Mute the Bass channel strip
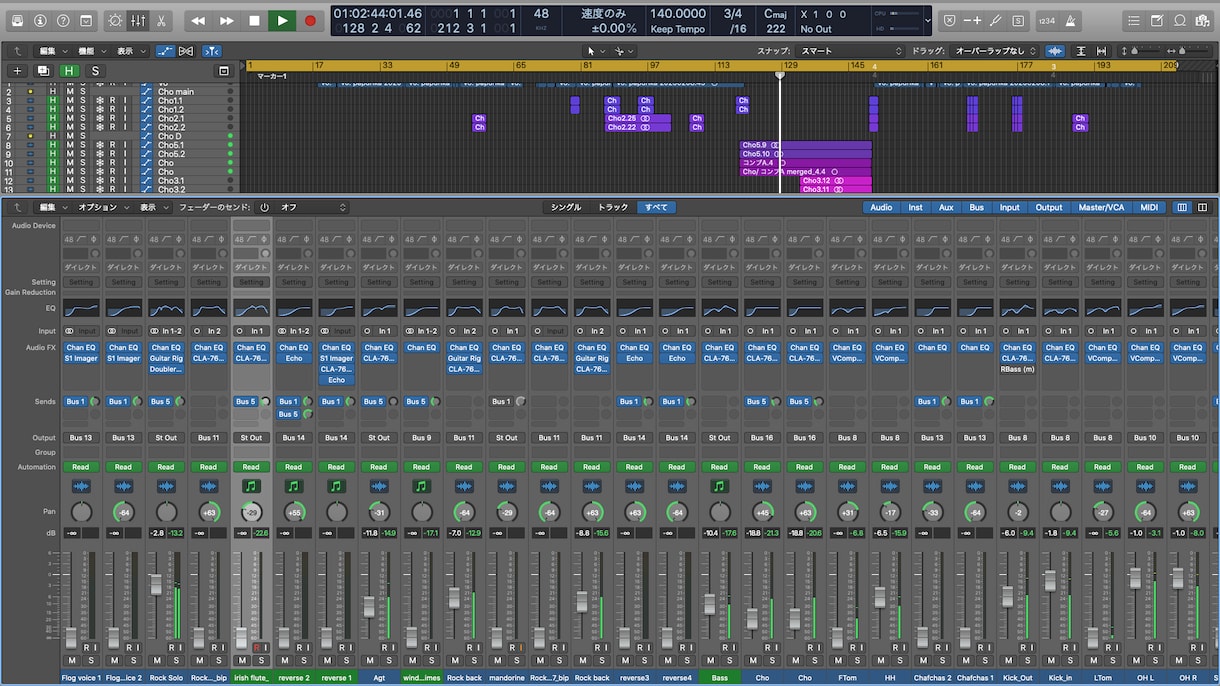Image resolution: width=1220 pixels, height=686 pixels. pyautogui.click(x=711, y=660)
